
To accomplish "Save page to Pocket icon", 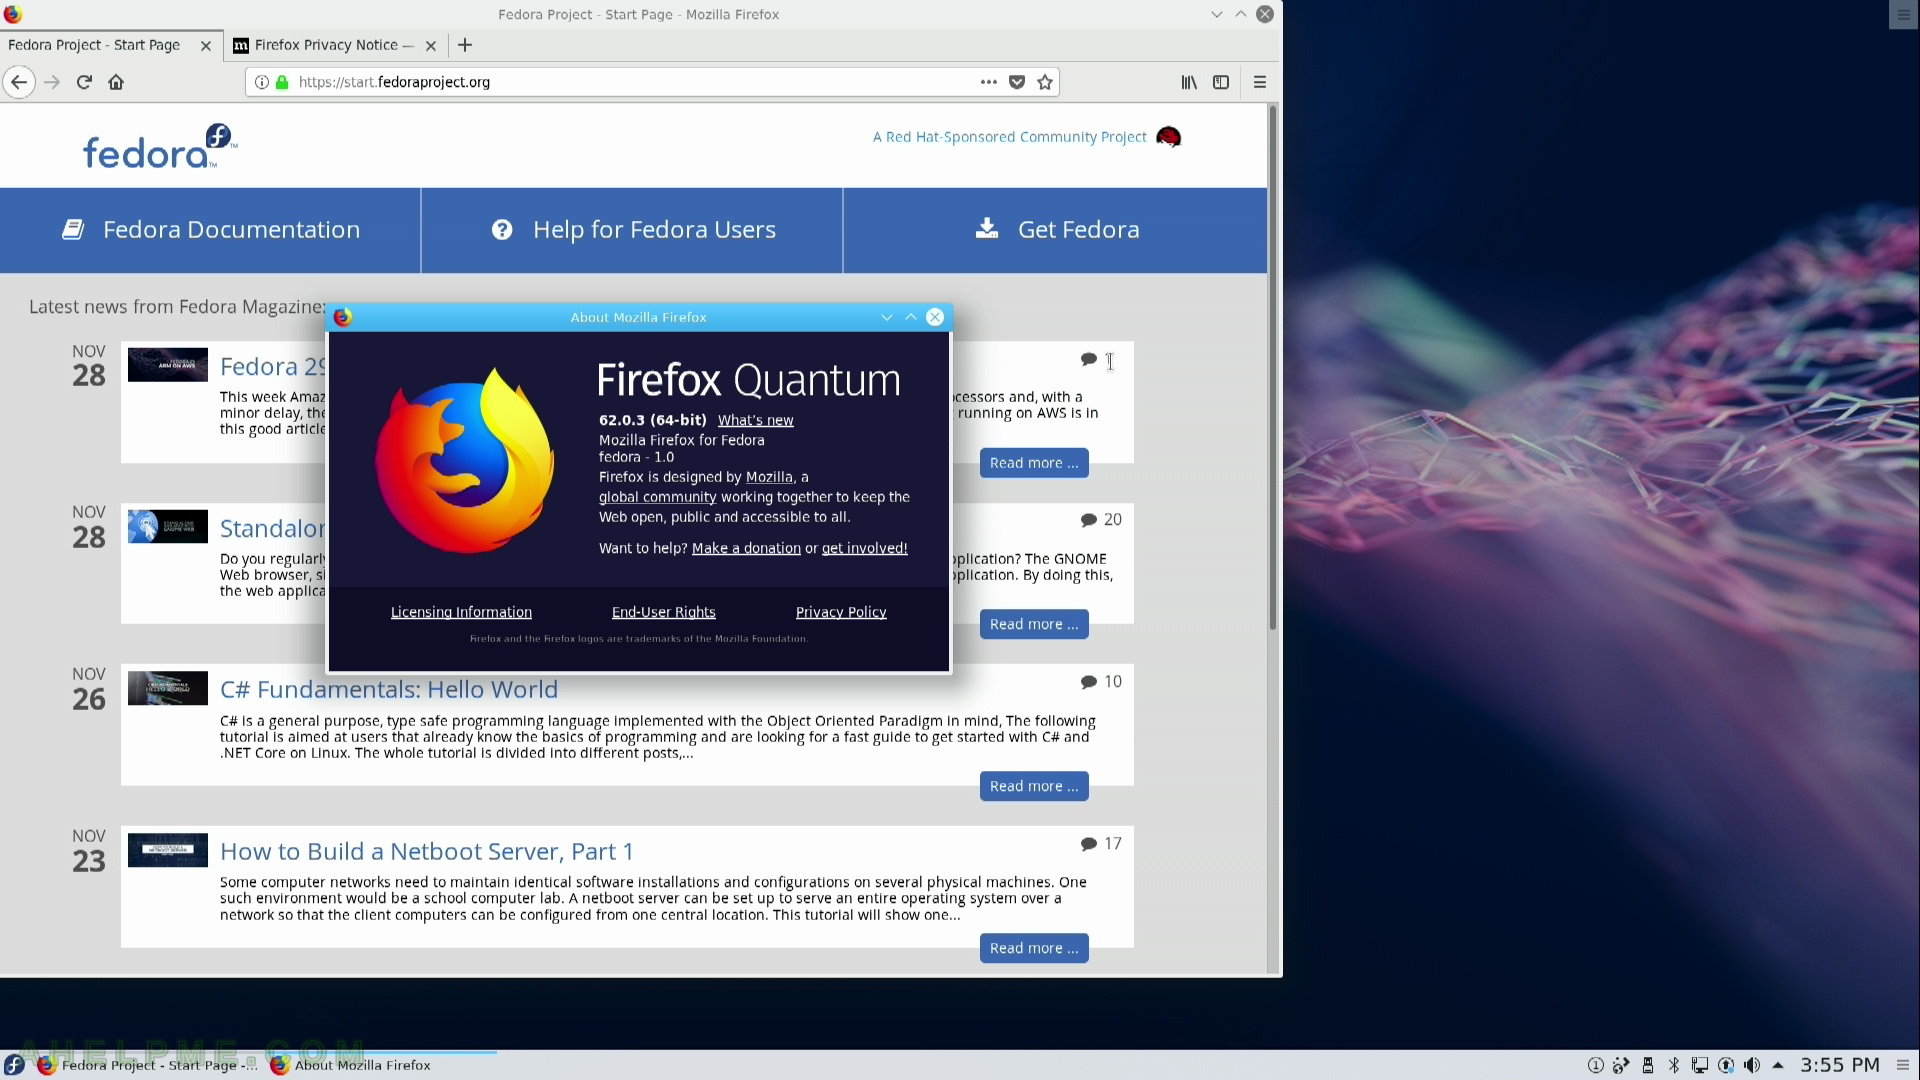I will tap(1017, 82).
